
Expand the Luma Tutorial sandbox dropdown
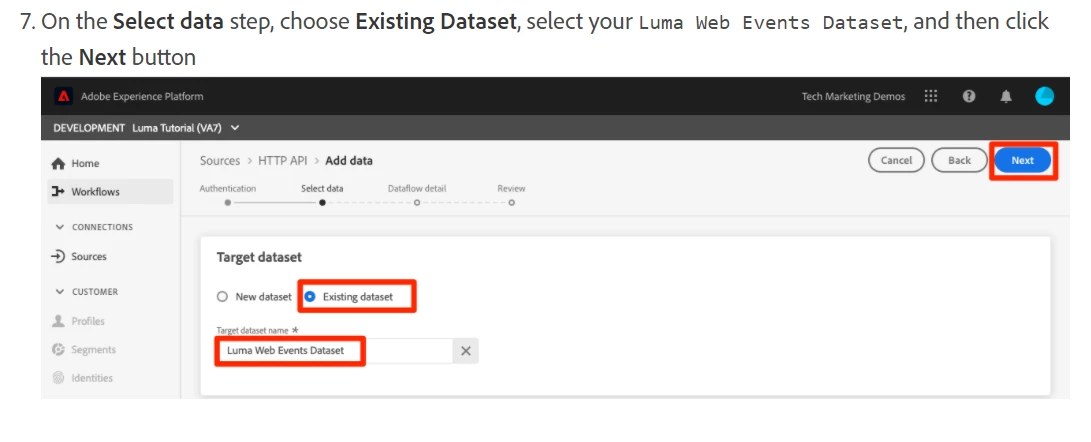pyautogui.click(x=234, y=127)
